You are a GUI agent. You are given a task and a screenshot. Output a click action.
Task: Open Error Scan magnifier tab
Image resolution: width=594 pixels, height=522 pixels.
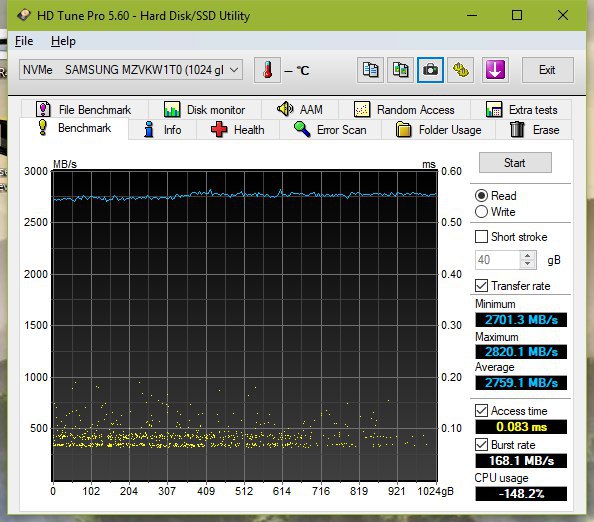(x=330, y=130)
